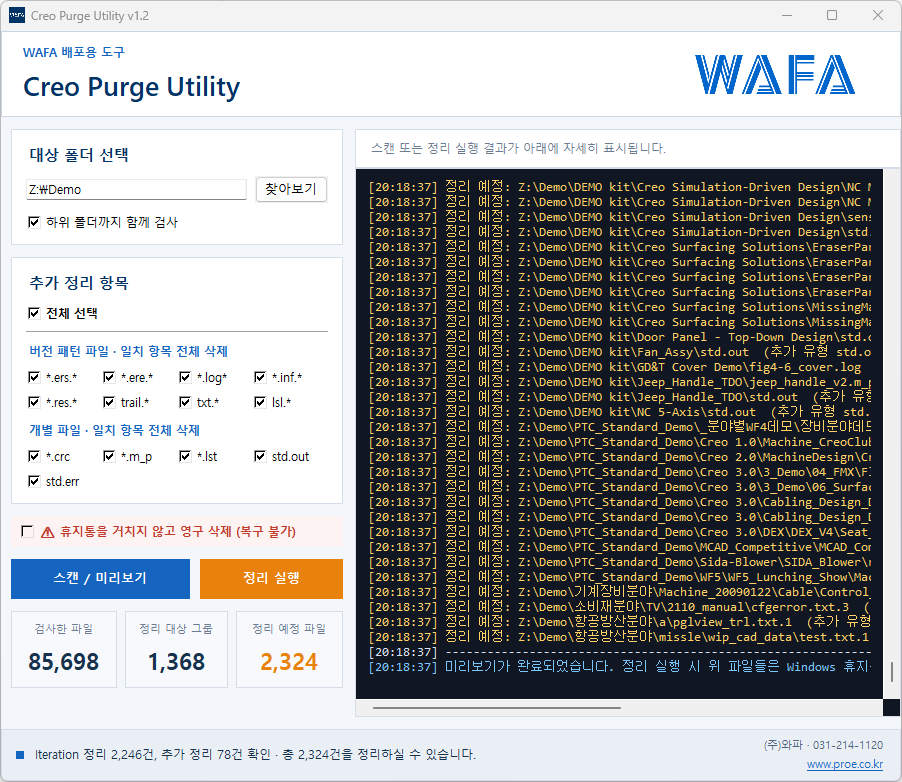Uncheck the std.err checkbox

(34, 481)
